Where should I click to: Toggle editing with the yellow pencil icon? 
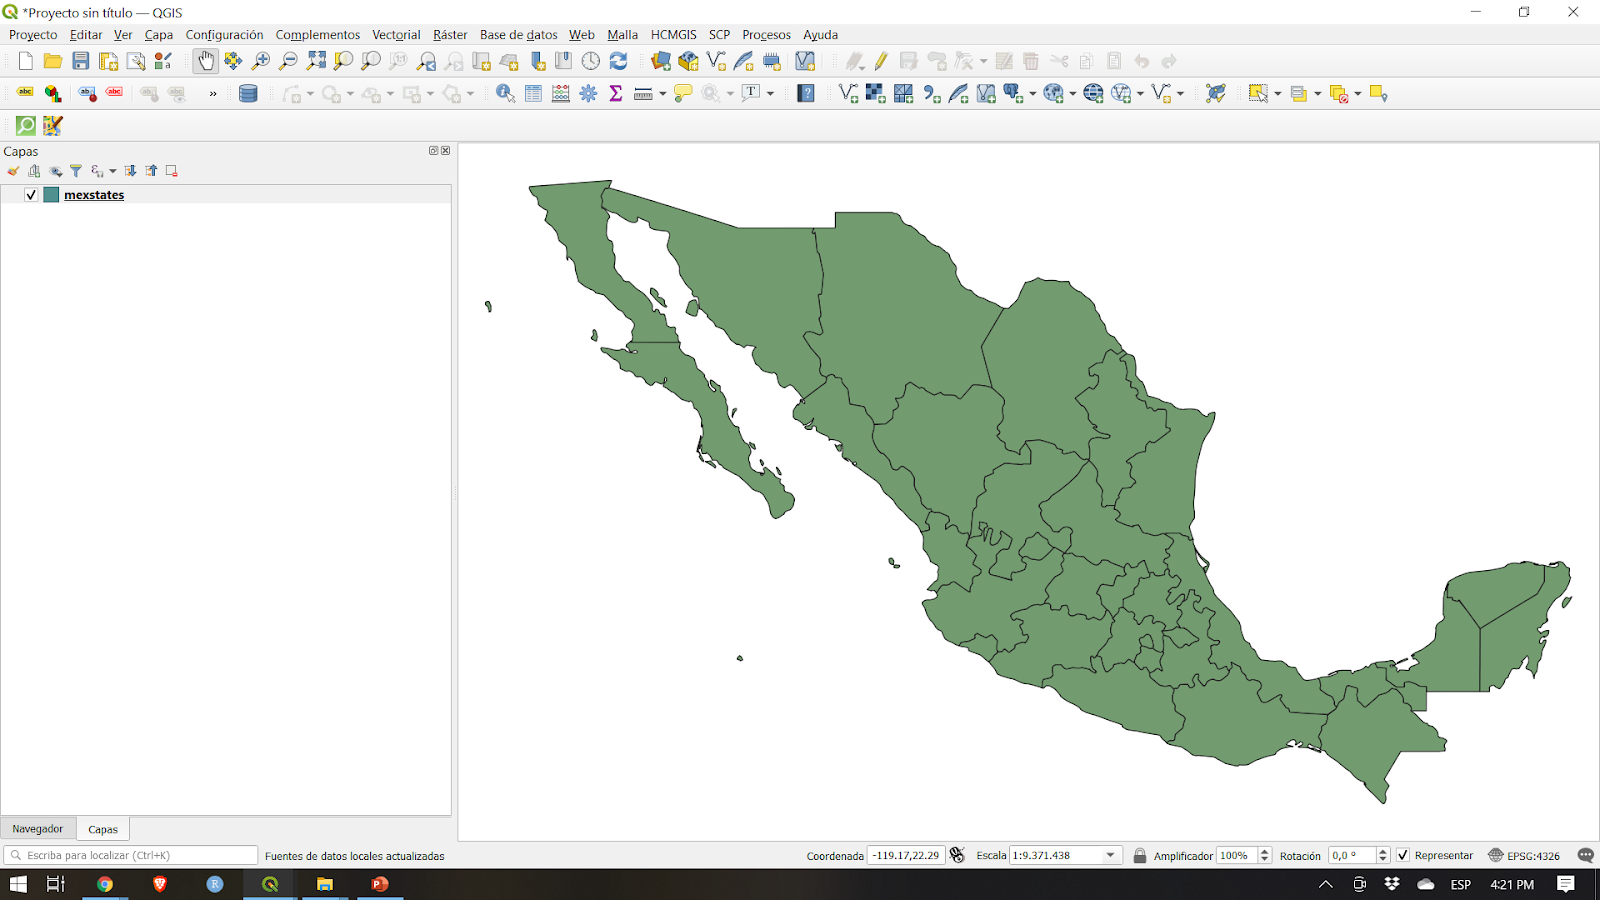(x=881, y=61)
